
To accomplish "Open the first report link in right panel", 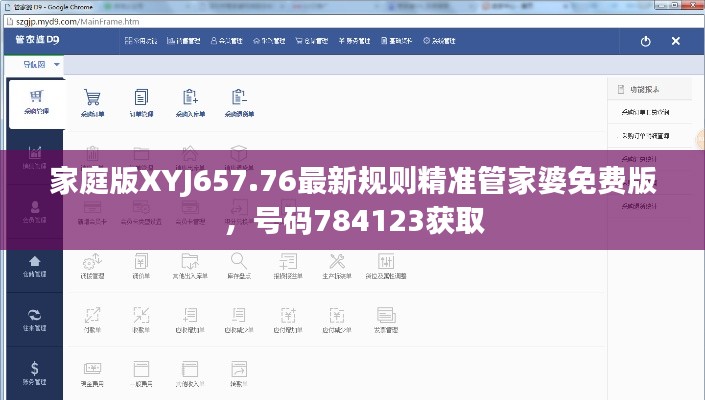I will (646, 112).
